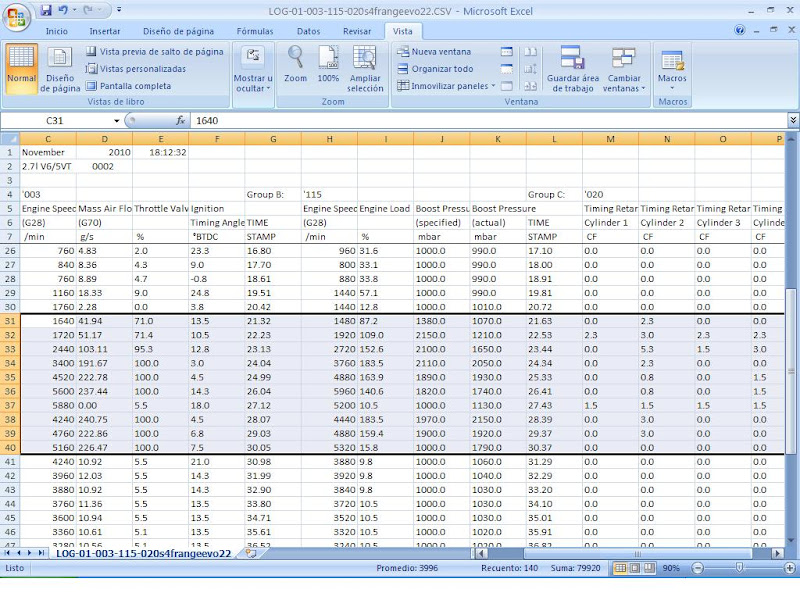Click the horizontal scrollbar thumb
The width and height of the screenshot is (800, 600).
pyautogui.click(x=638, y=554)
